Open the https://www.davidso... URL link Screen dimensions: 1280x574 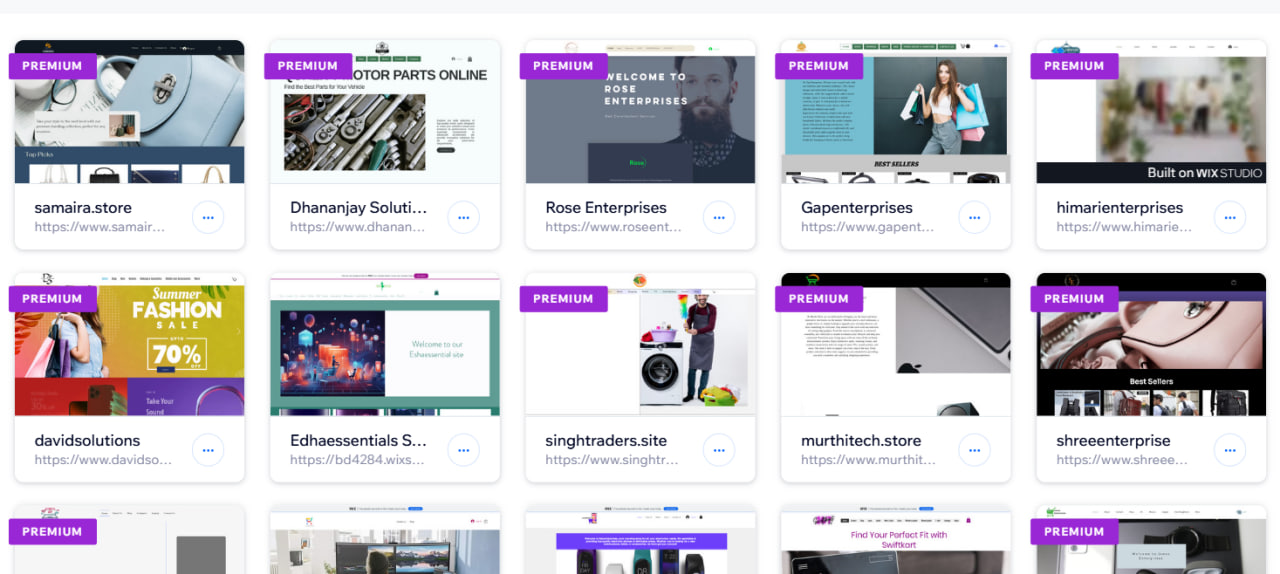103,460
